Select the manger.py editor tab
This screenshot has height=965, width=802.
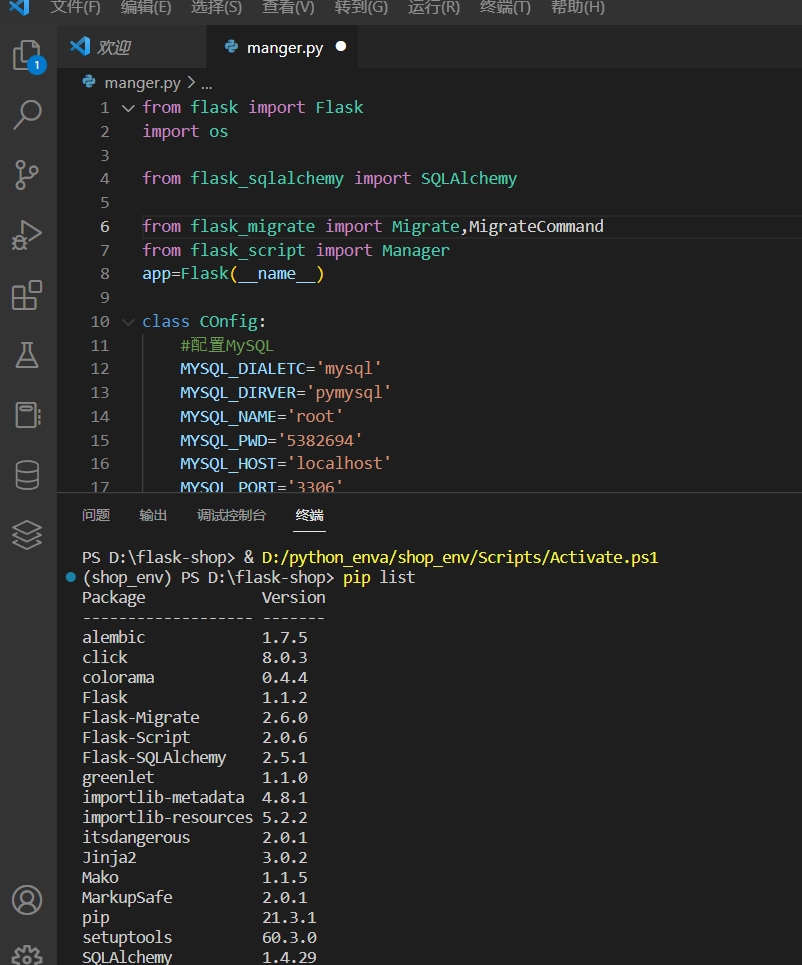pyautogui.click(x=282, y=47)
